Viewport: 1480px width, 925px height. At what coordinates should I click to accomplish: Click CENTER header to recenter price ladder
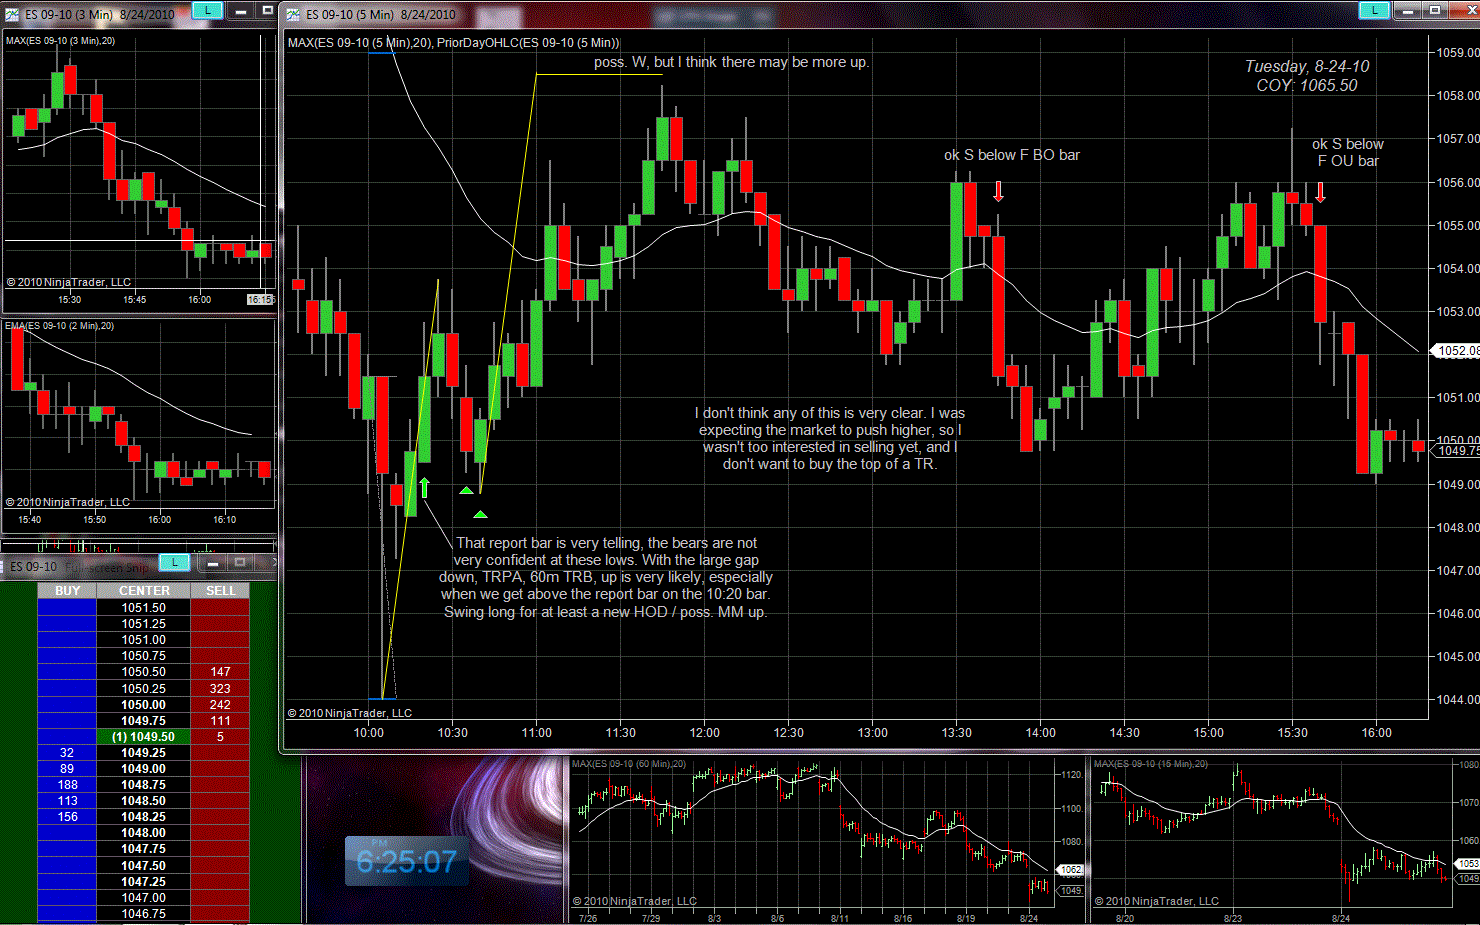click(x=144, y=591)
